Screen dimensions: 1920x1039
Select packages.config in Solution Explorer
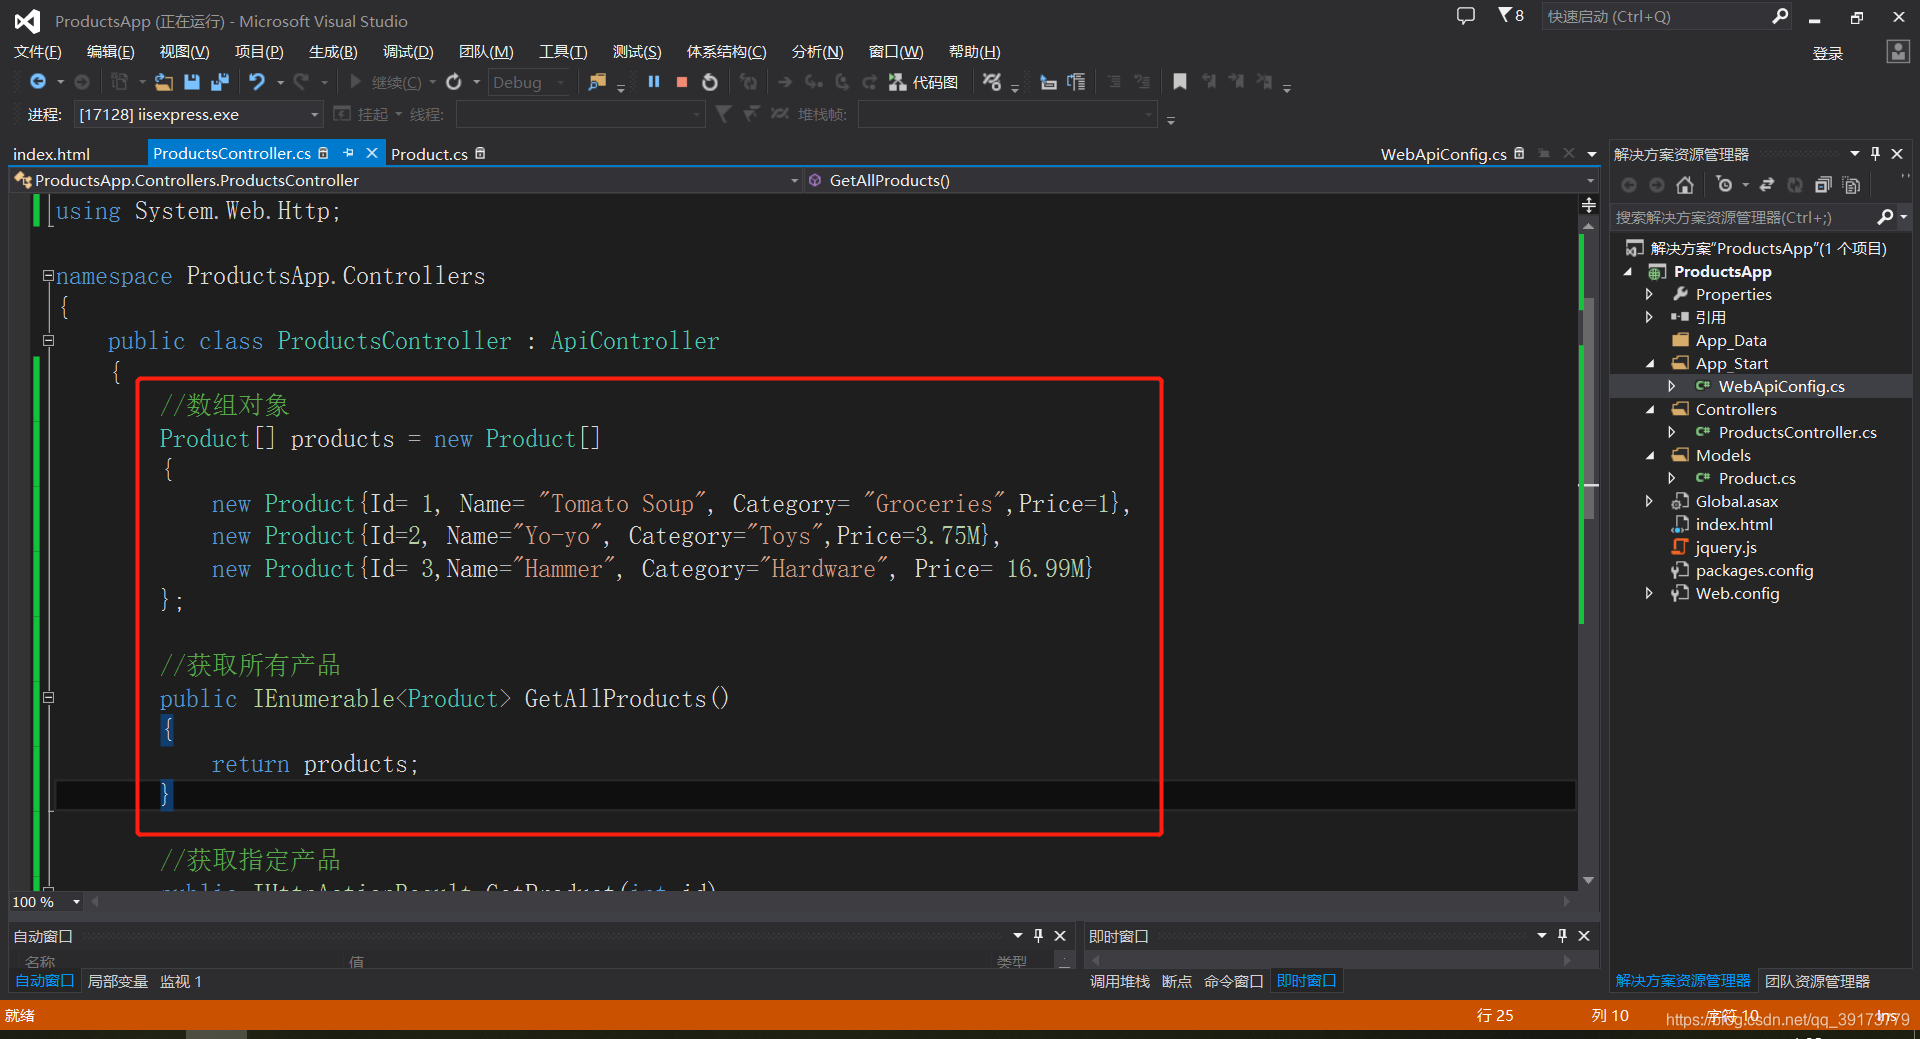pos(1754,571)
